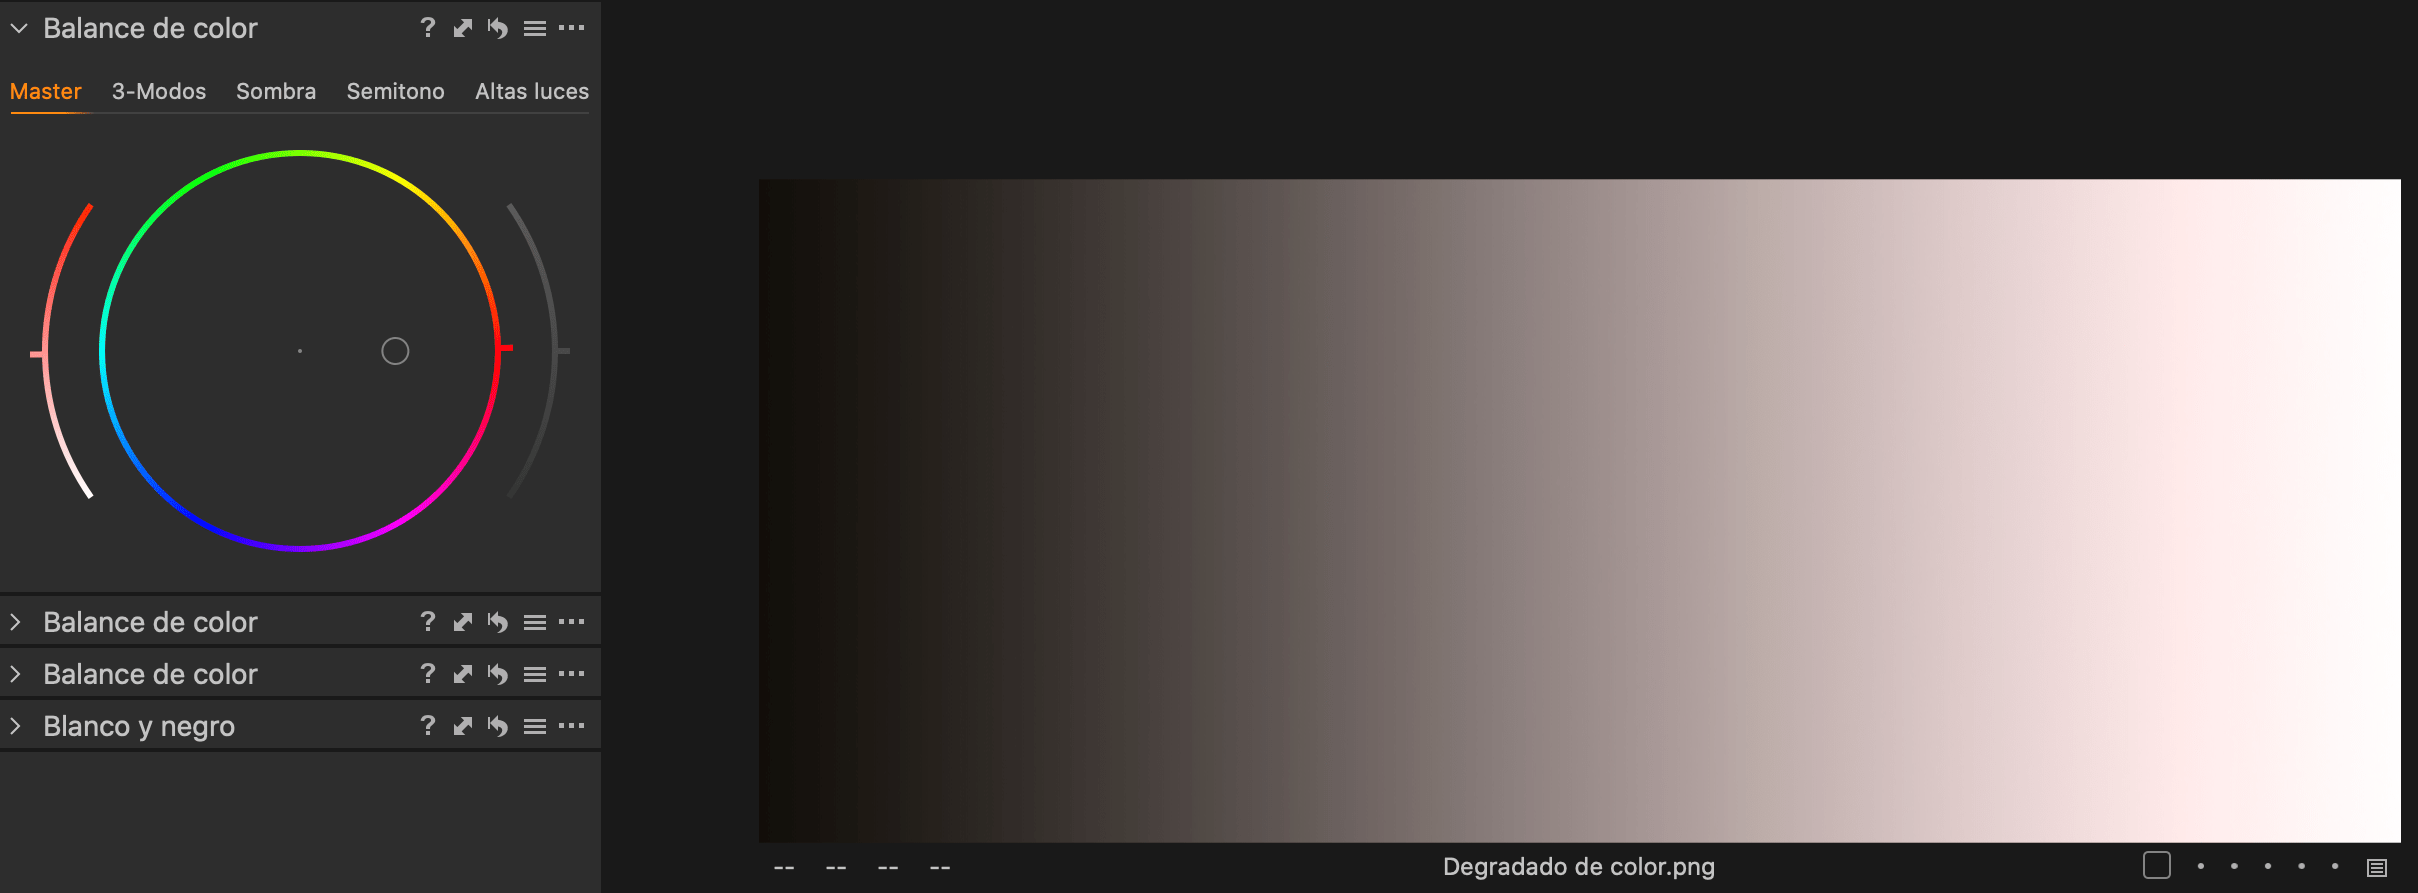
Task: Click the circular handle inside the color wheel
Action: coord(395,351)
